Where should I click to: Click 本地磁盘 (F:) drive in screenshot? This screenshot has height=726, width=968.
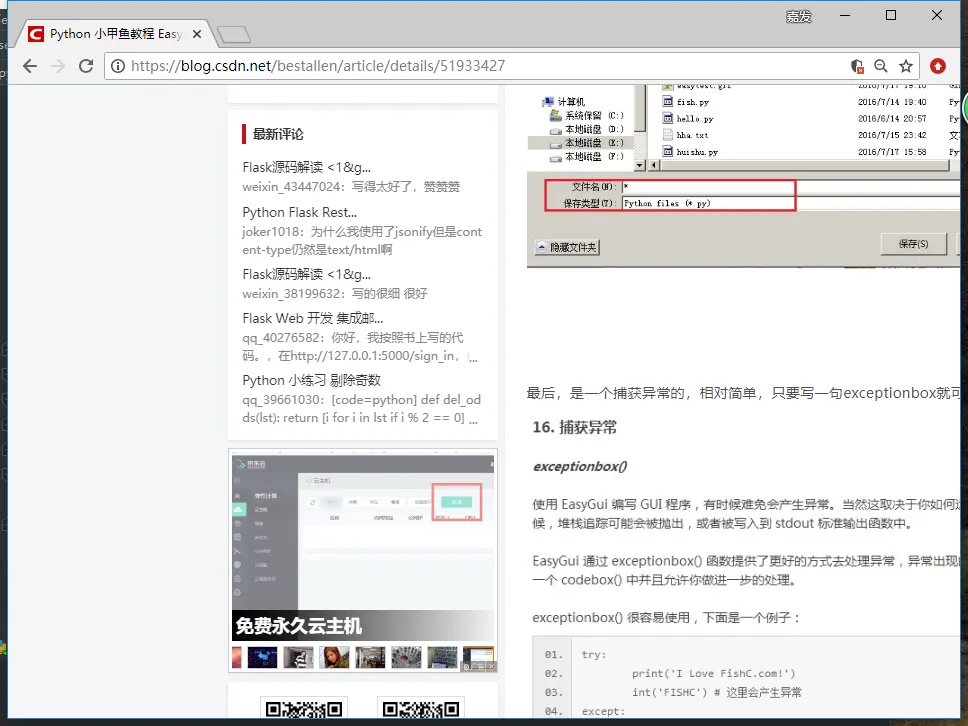587,157
